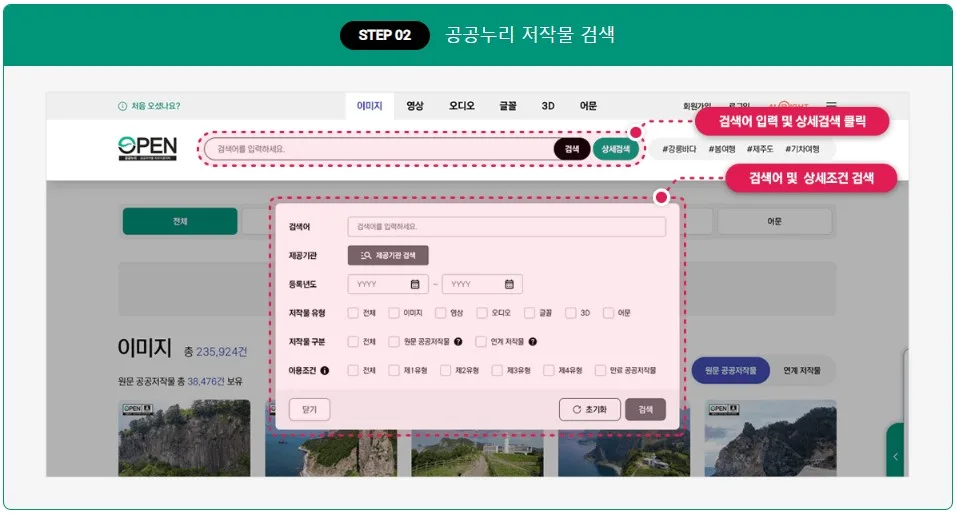Click 총 235,924건 count text
This screenshot has width=957, height=514.
pyautogui.click(x=215, y=352)
